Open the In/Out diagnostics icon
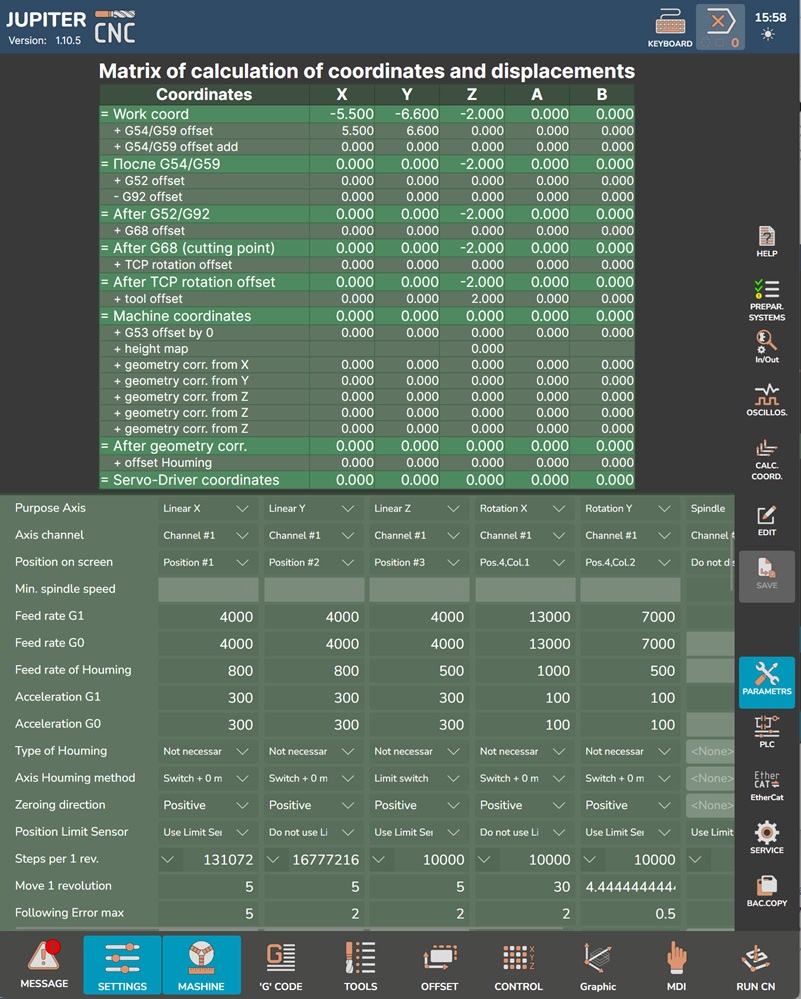Screen dimensions: 801x999 (767, 345)
